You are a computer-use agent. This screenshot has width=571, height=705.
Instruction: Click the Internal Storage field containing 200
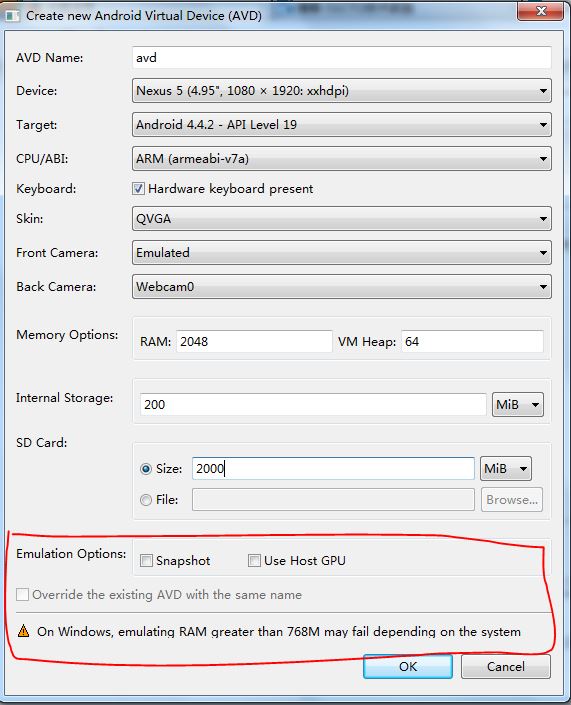click(x=313, y=404)
